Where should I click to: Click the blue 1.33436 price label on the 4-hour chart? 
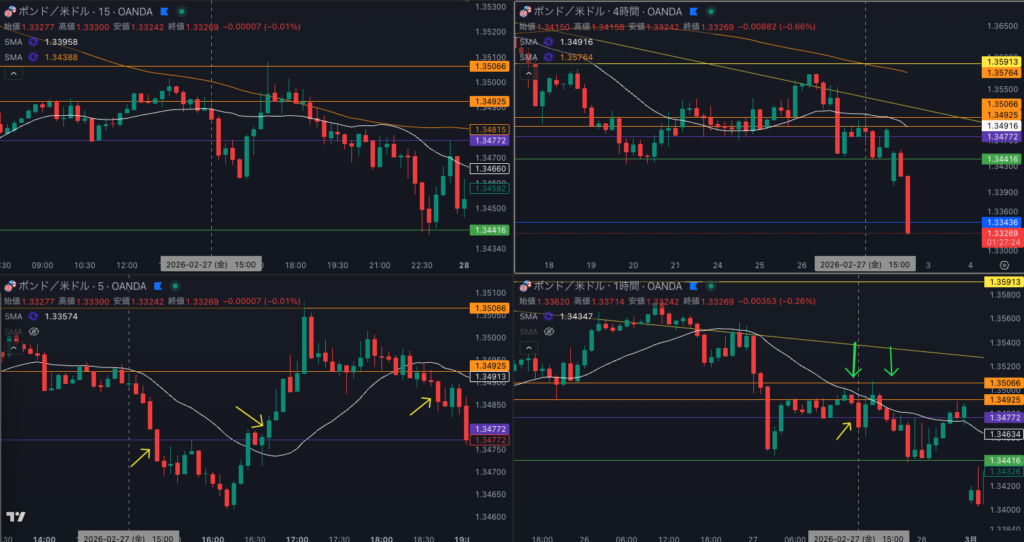pyautogui.click(x=1002, y=222)
